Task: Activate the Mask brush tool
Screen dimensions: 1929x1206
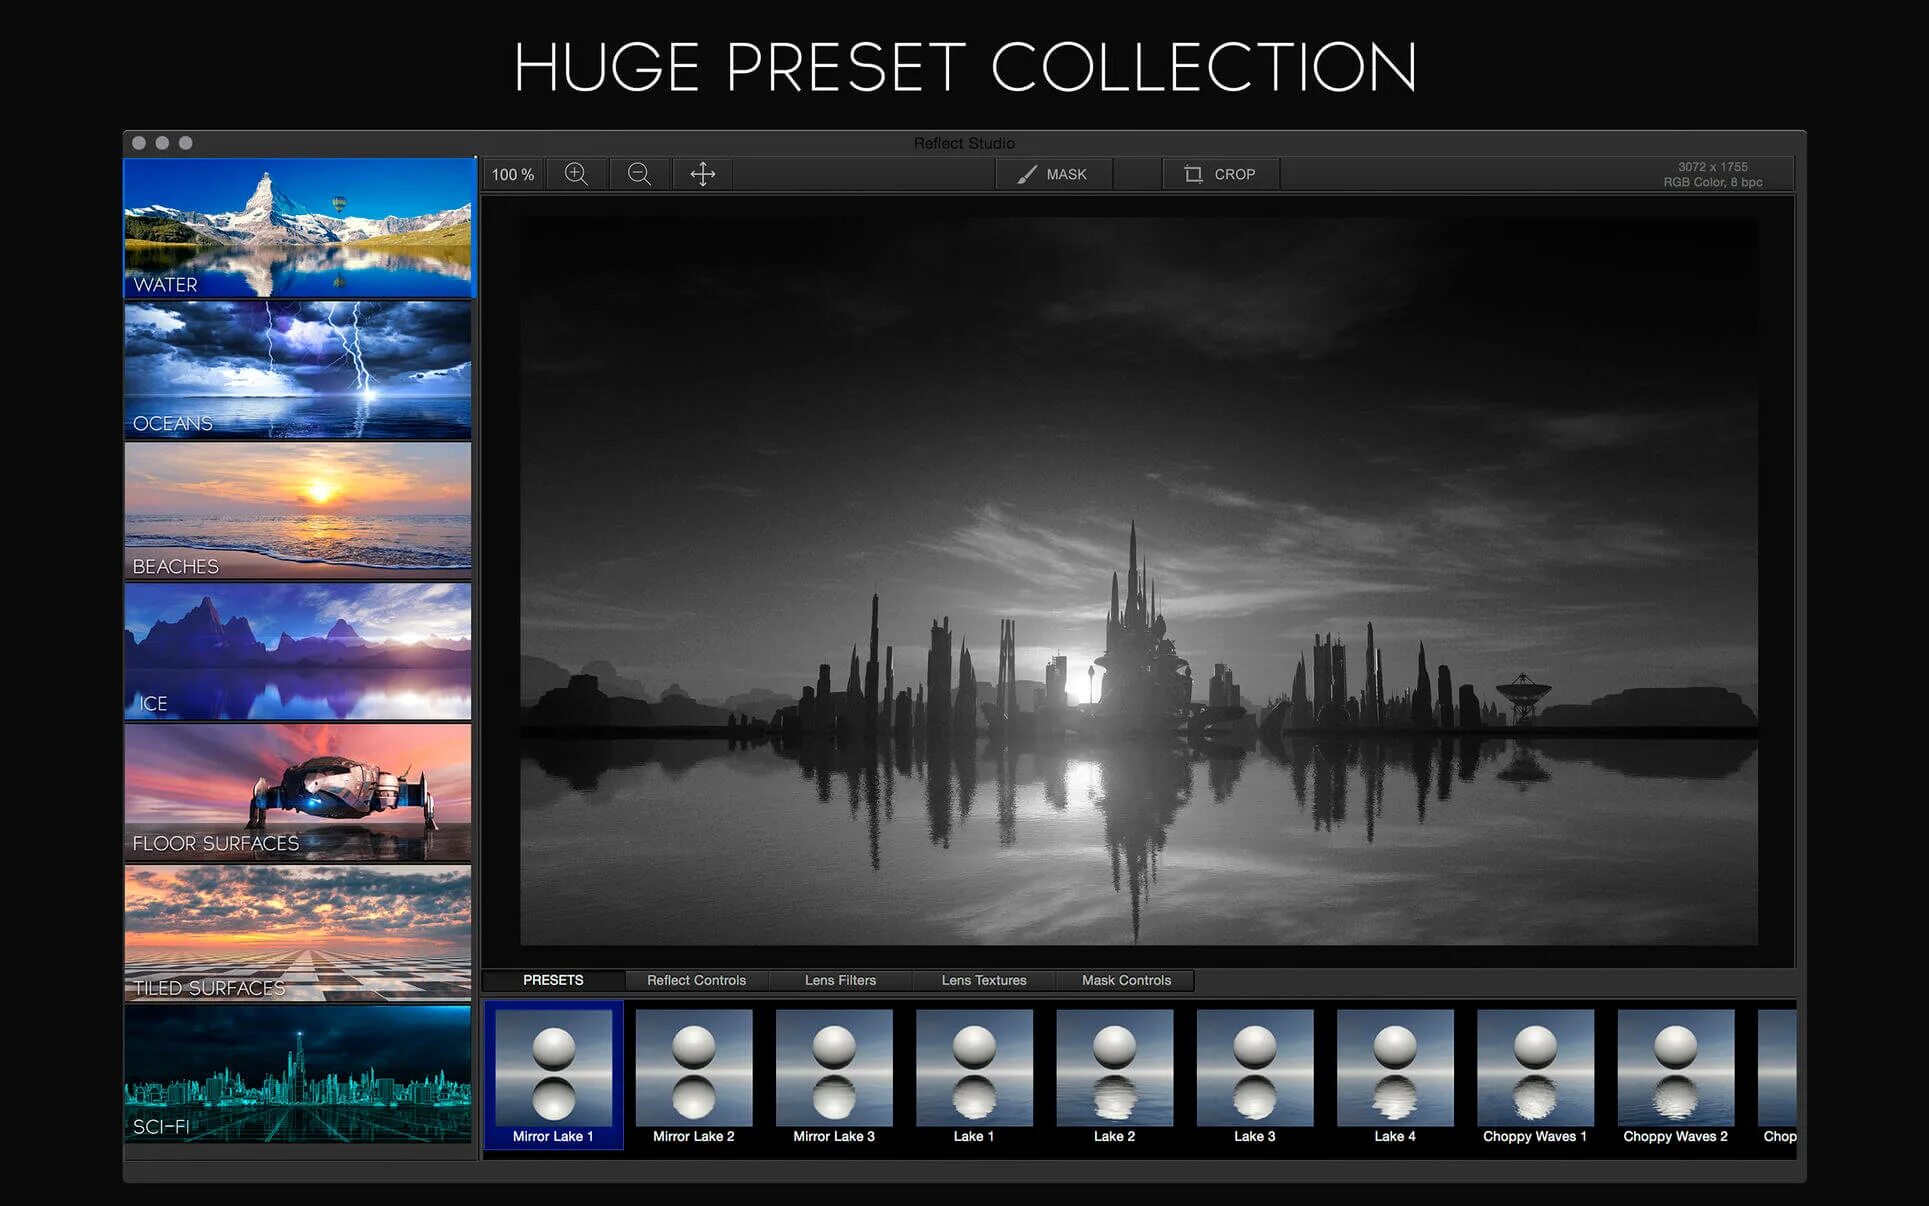Action: coord(1052,174)
